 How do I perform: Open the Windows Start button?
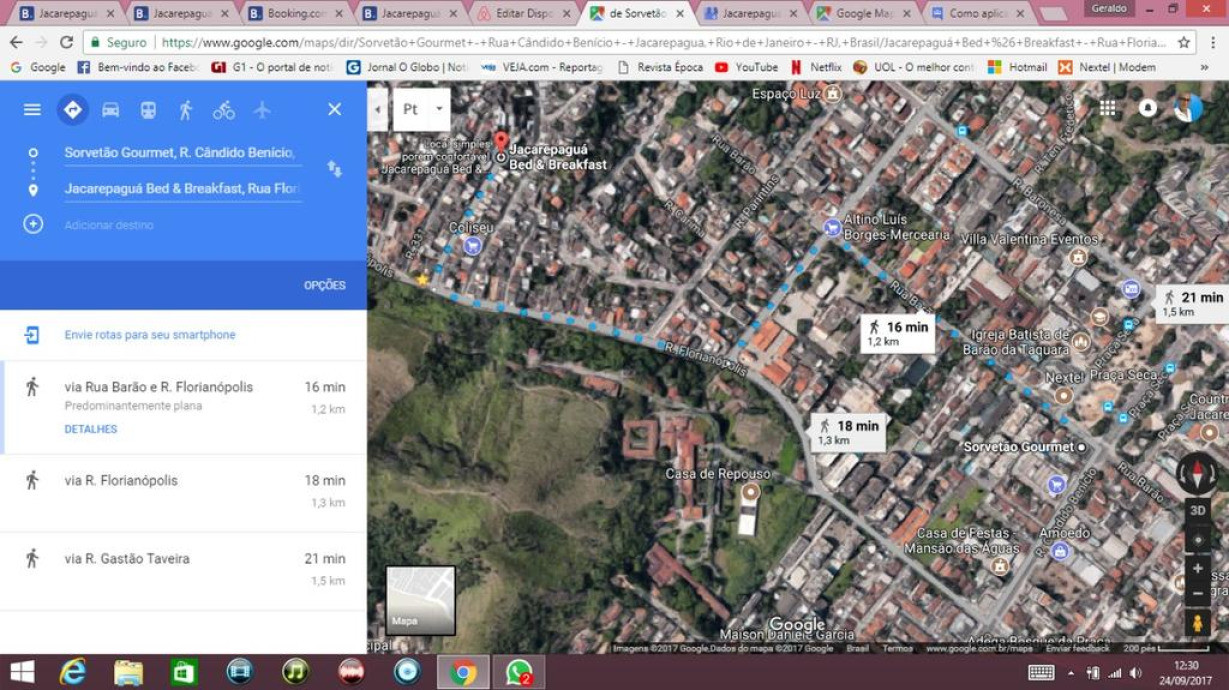click(x=21, y=672)
